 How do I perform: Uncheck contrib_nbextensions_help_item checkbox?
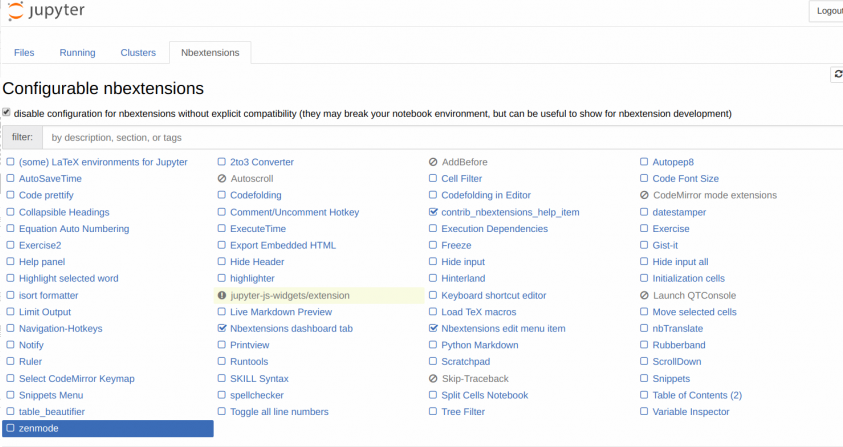pos(433,212)
